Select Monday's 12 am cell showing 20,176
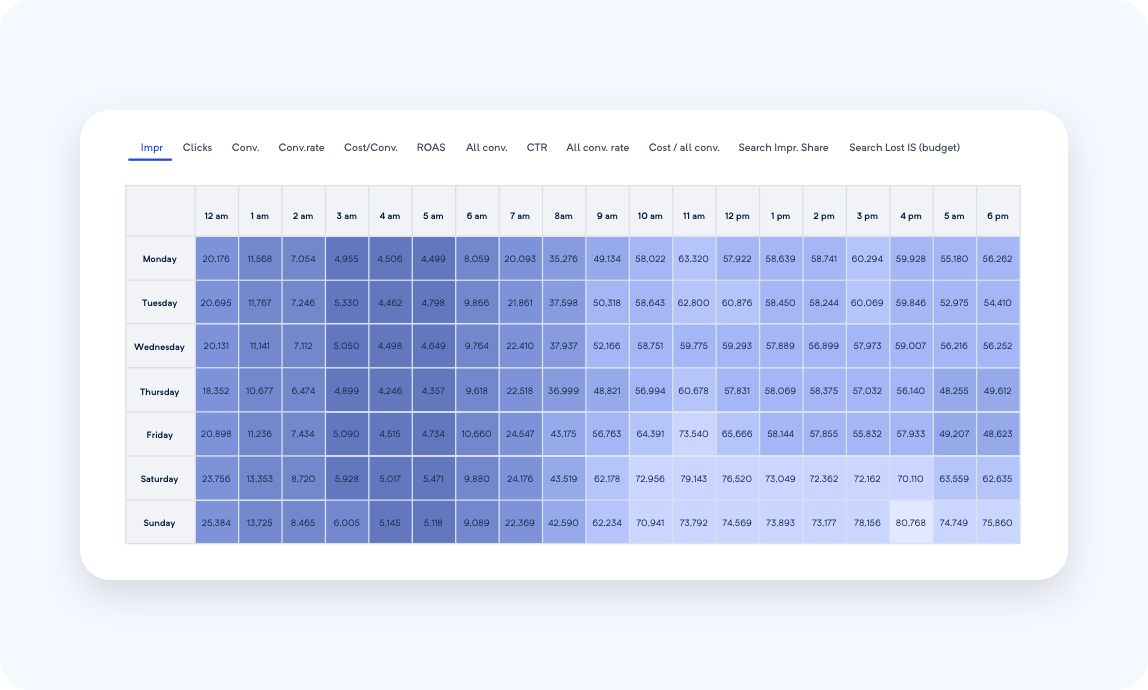 (216, 258)
